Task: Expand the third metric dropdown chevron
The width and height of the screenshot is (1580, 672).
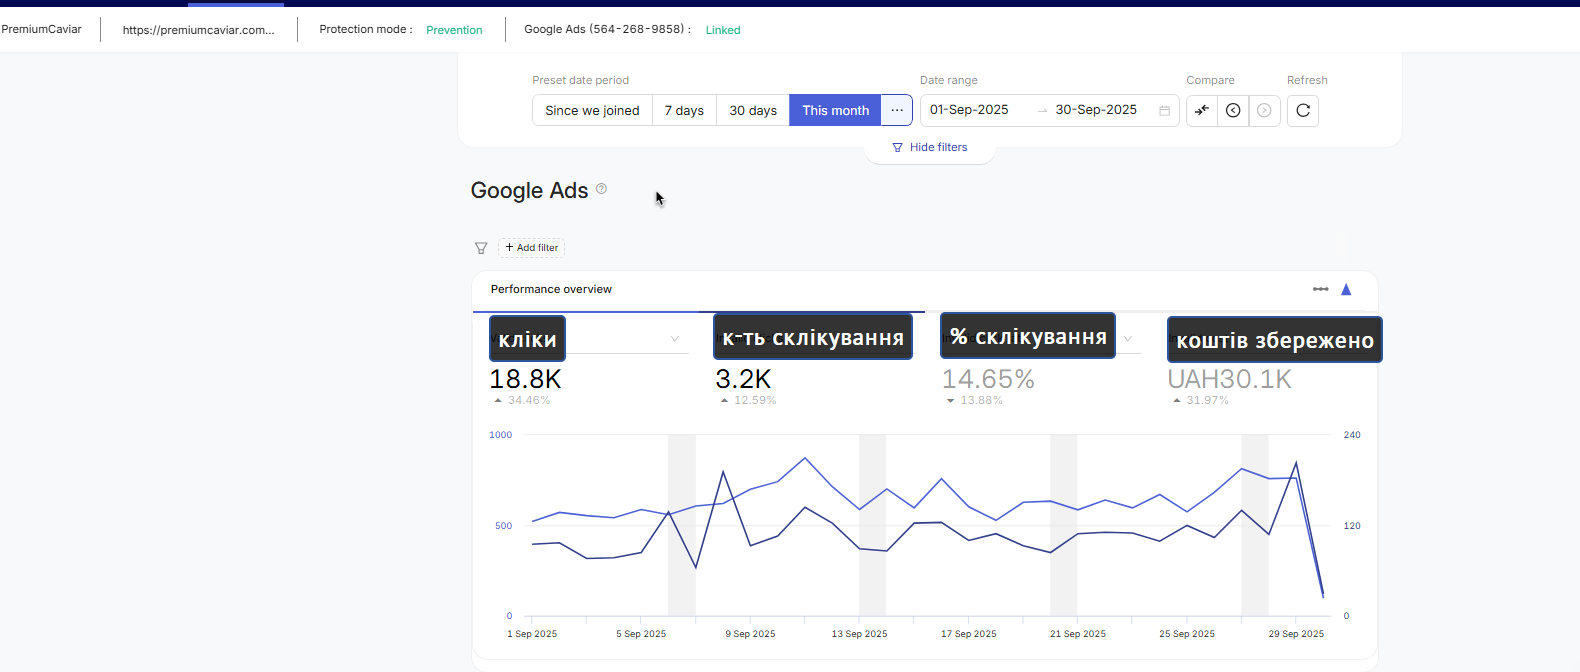Action: tap(1128, 339)
